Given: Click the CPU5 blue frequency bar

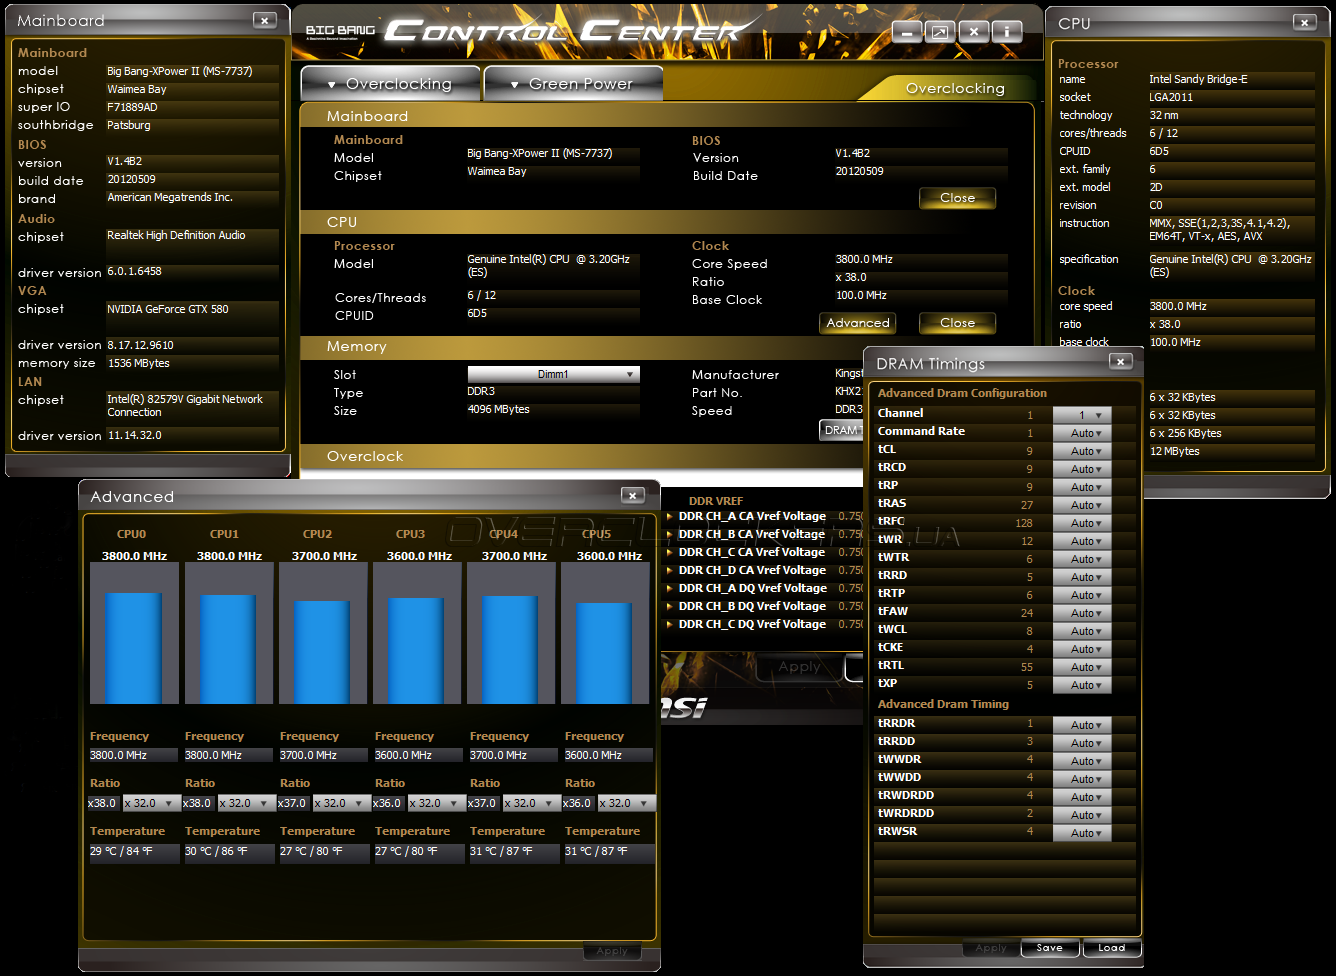Looking at the screenshot, I should coord(604,653).
